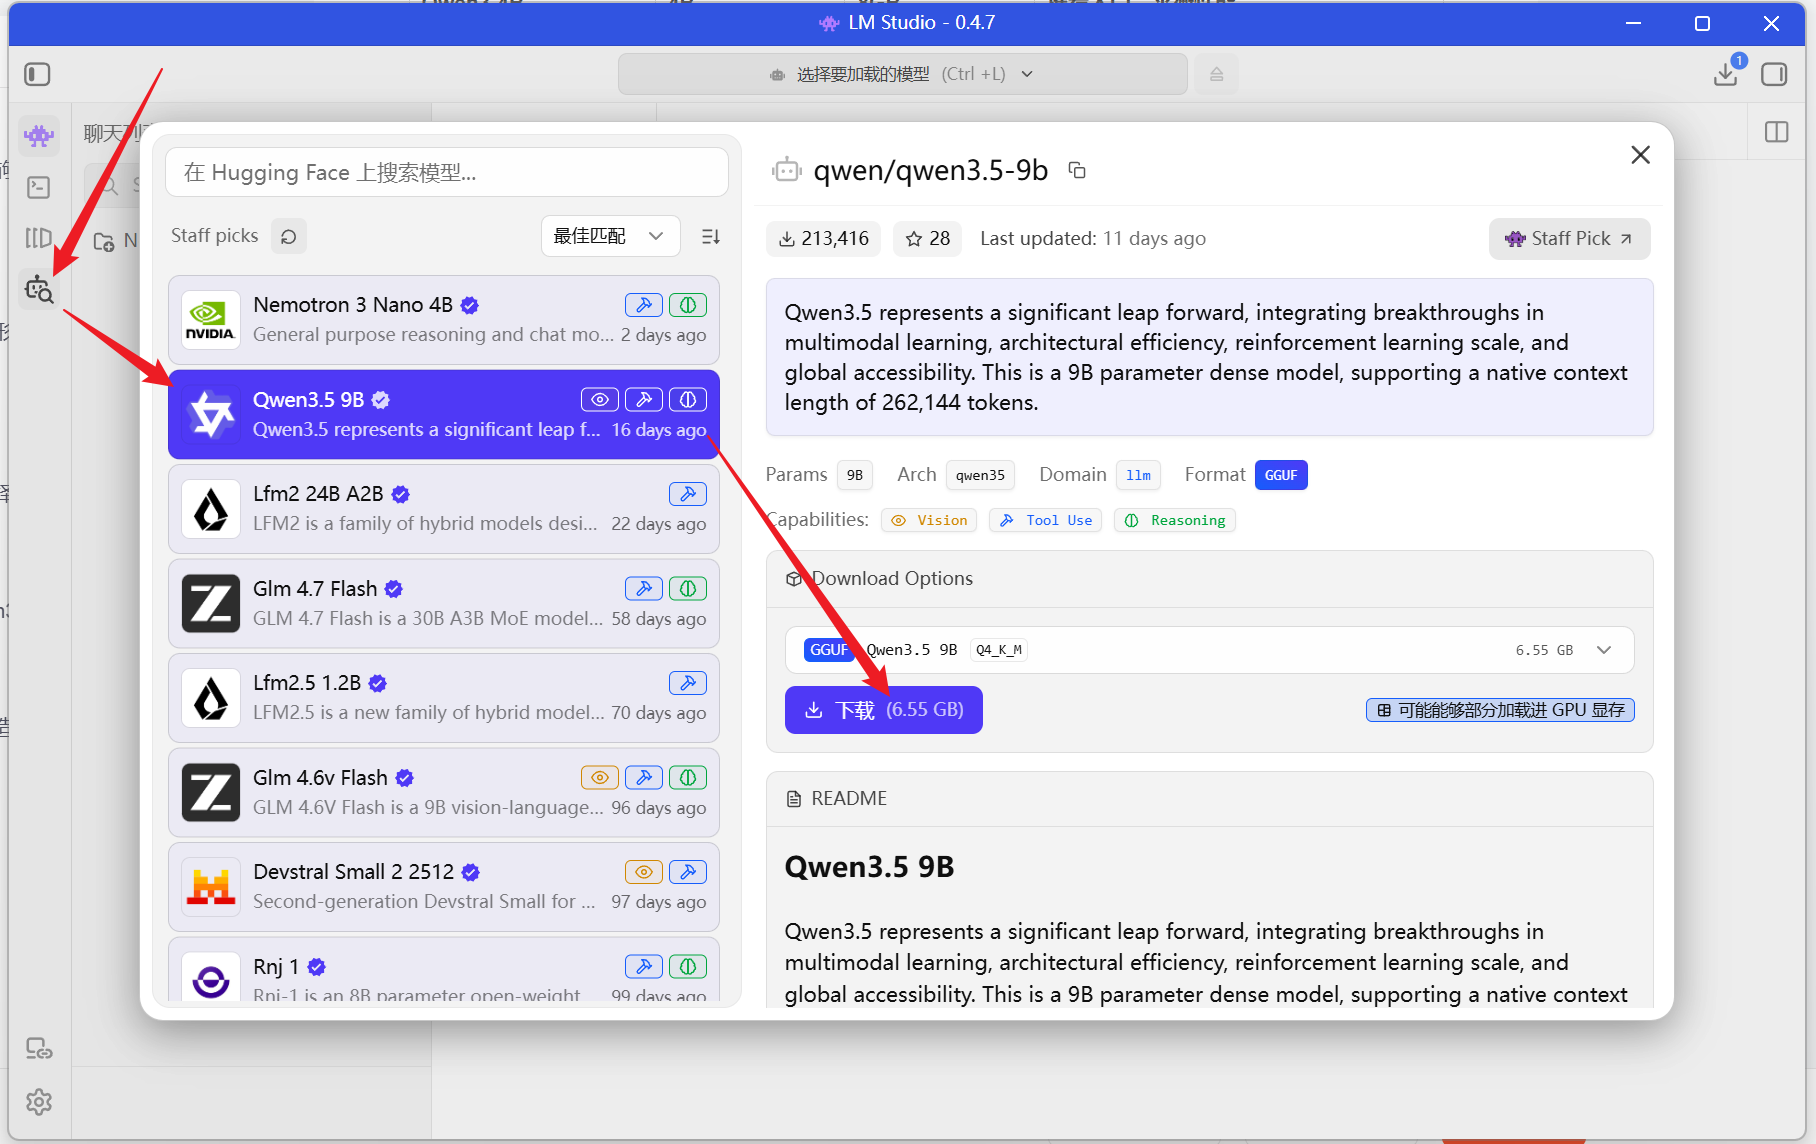Click the 28 stars button
This screenshot has height=1144, width=1816.
click(927, 239)
